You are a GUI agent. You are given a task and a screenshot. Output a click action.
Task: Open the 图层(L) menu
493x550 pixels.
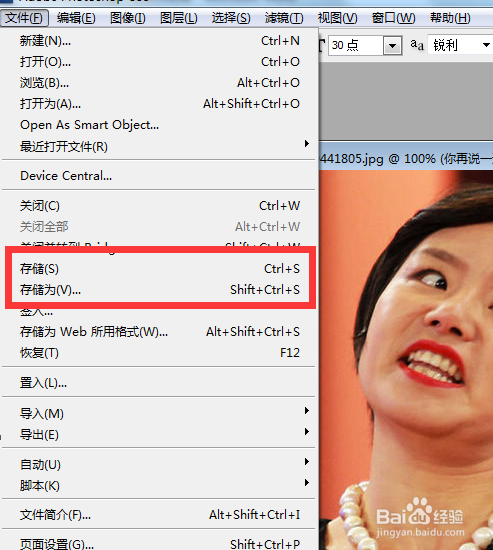click(179, 18)
